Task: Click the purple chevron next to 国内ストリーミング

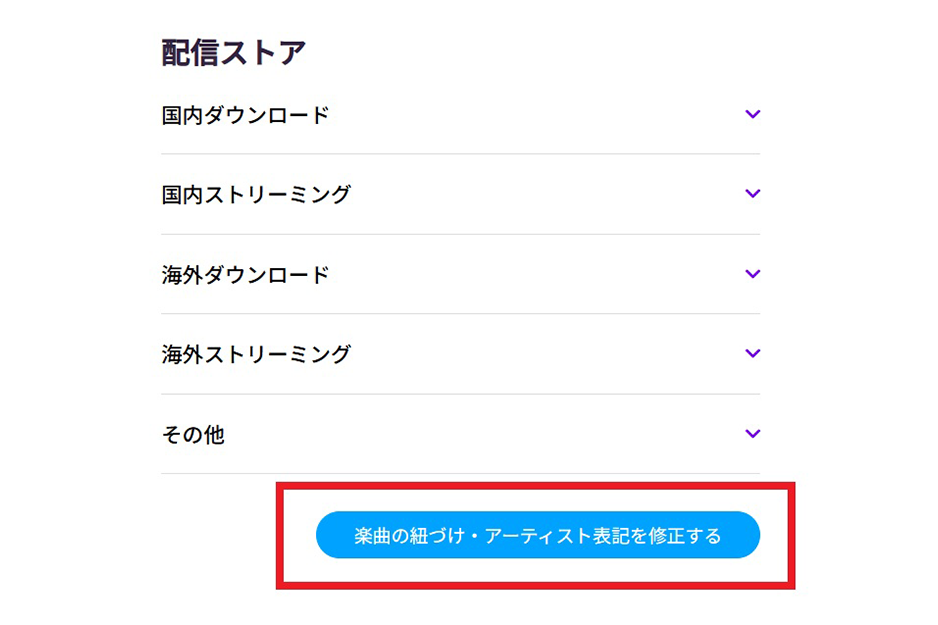Action: click(x=753, y=193)
